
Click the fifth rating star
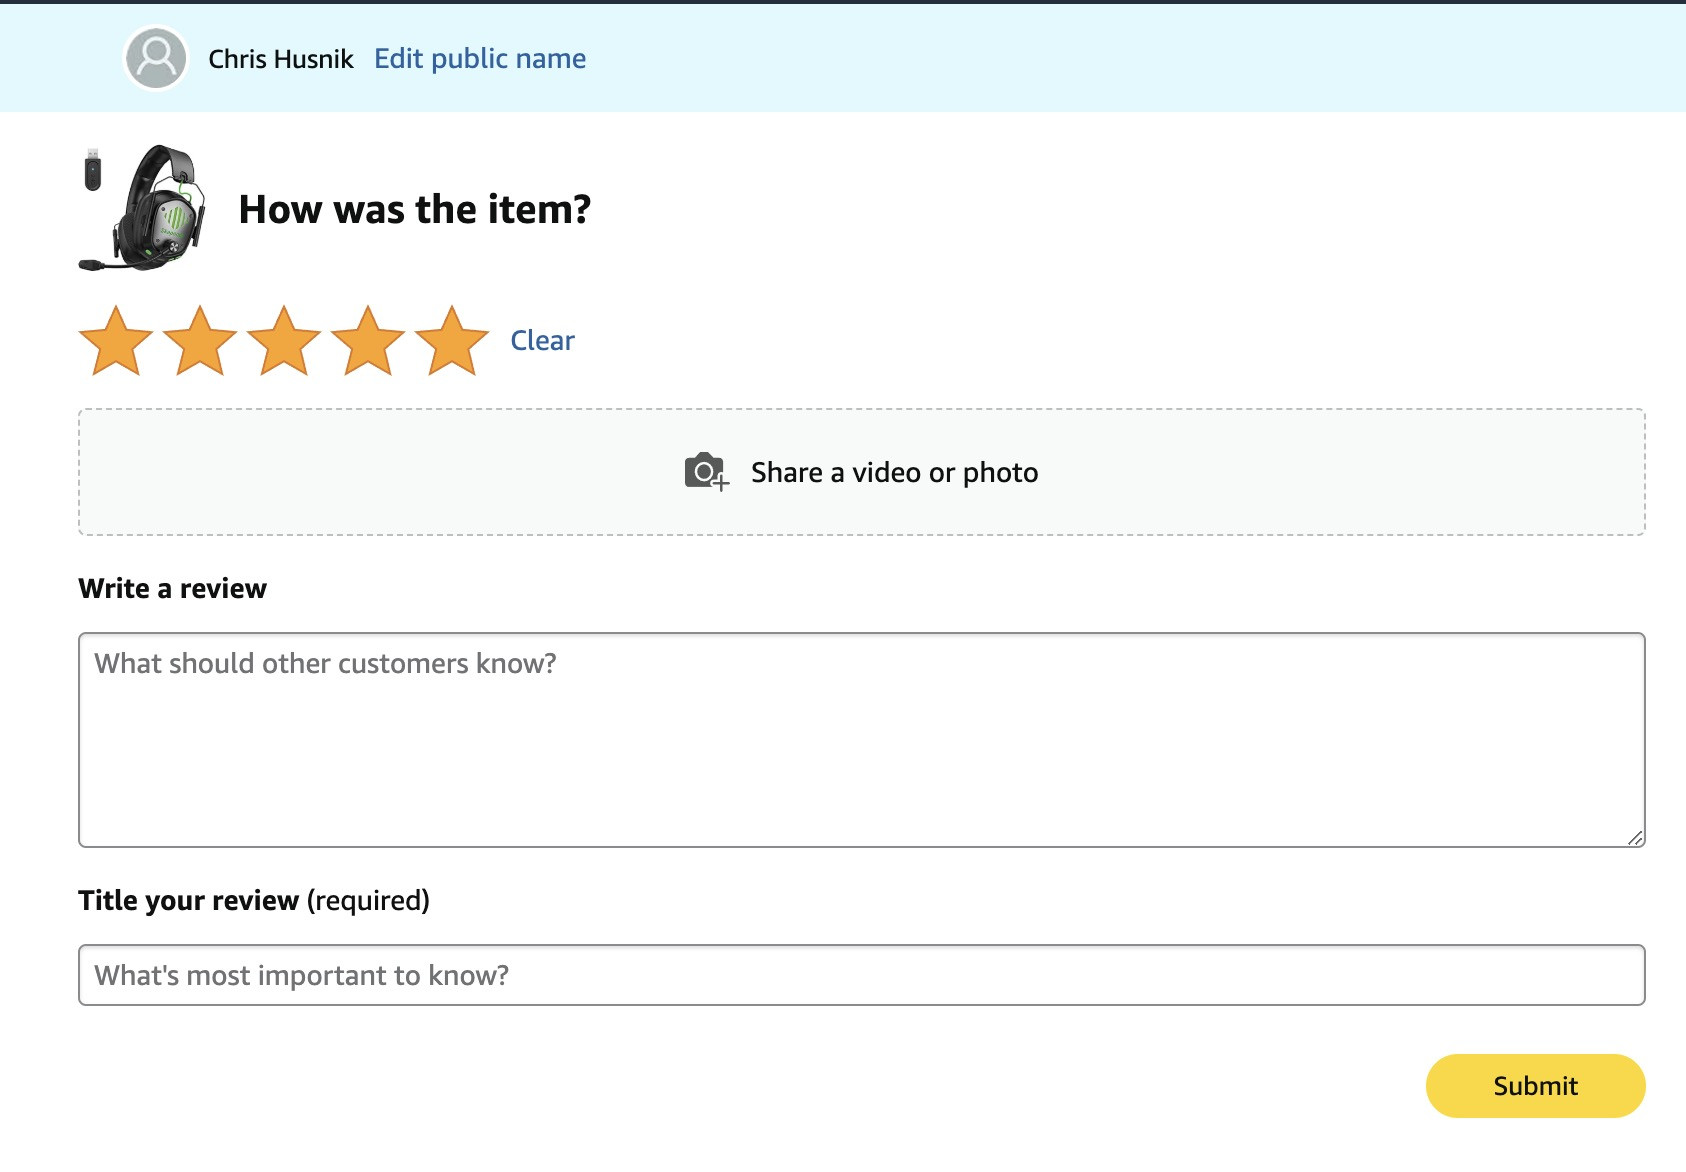point(452,341)
